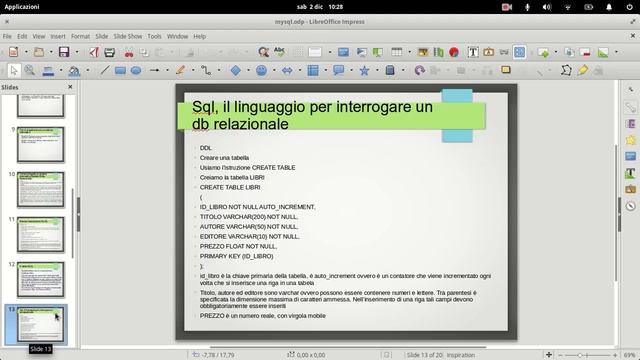The height and width of the screenshot is (360, 640).
Task: Select the Line drawing tool
Action: coord(104,70)
